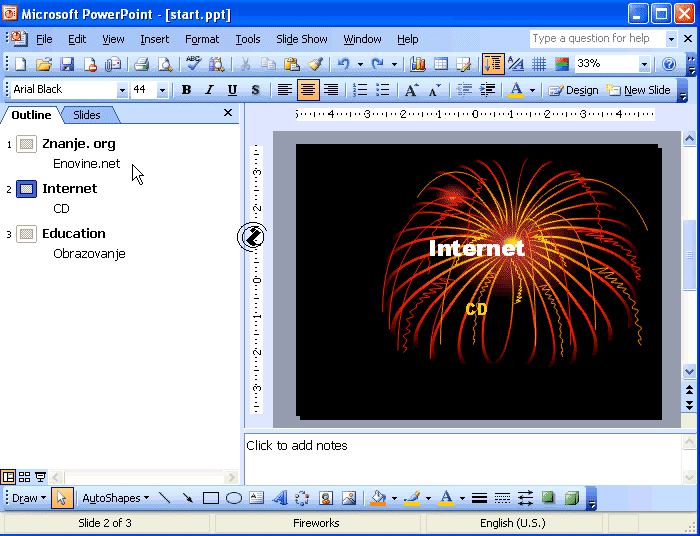Toggle Show/Hide Grid
Image resolution: width=700 pixels, height=536 pixels.
tap(539, 64)
